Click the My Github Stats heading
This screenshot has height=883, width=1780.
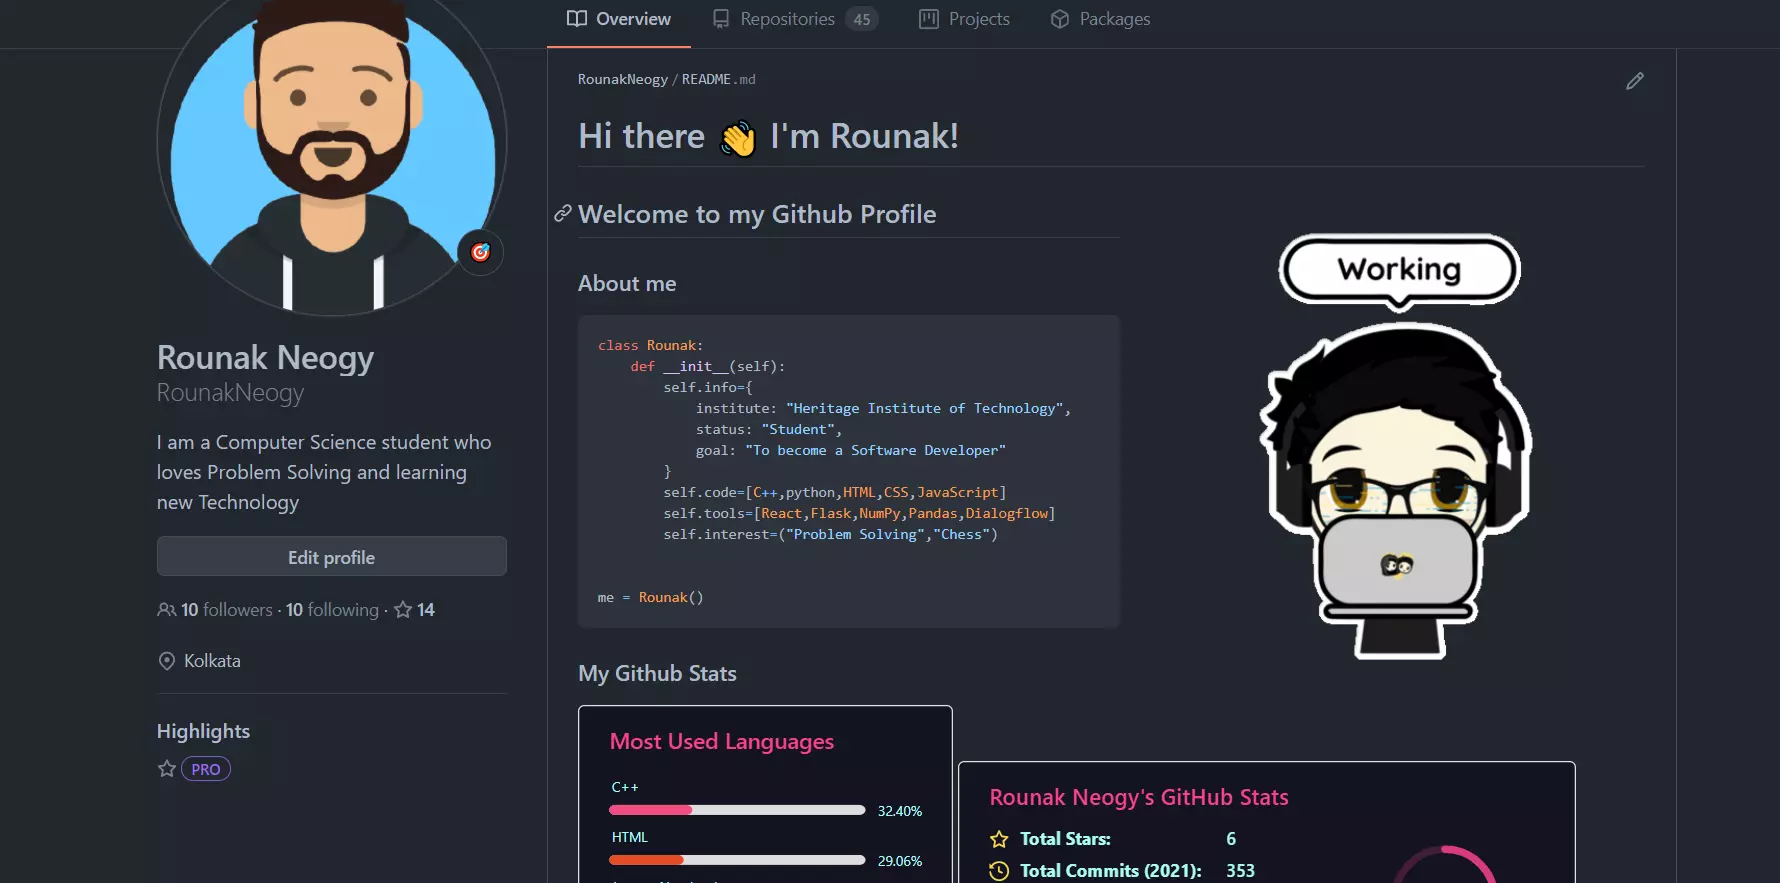tap(657, 674)
